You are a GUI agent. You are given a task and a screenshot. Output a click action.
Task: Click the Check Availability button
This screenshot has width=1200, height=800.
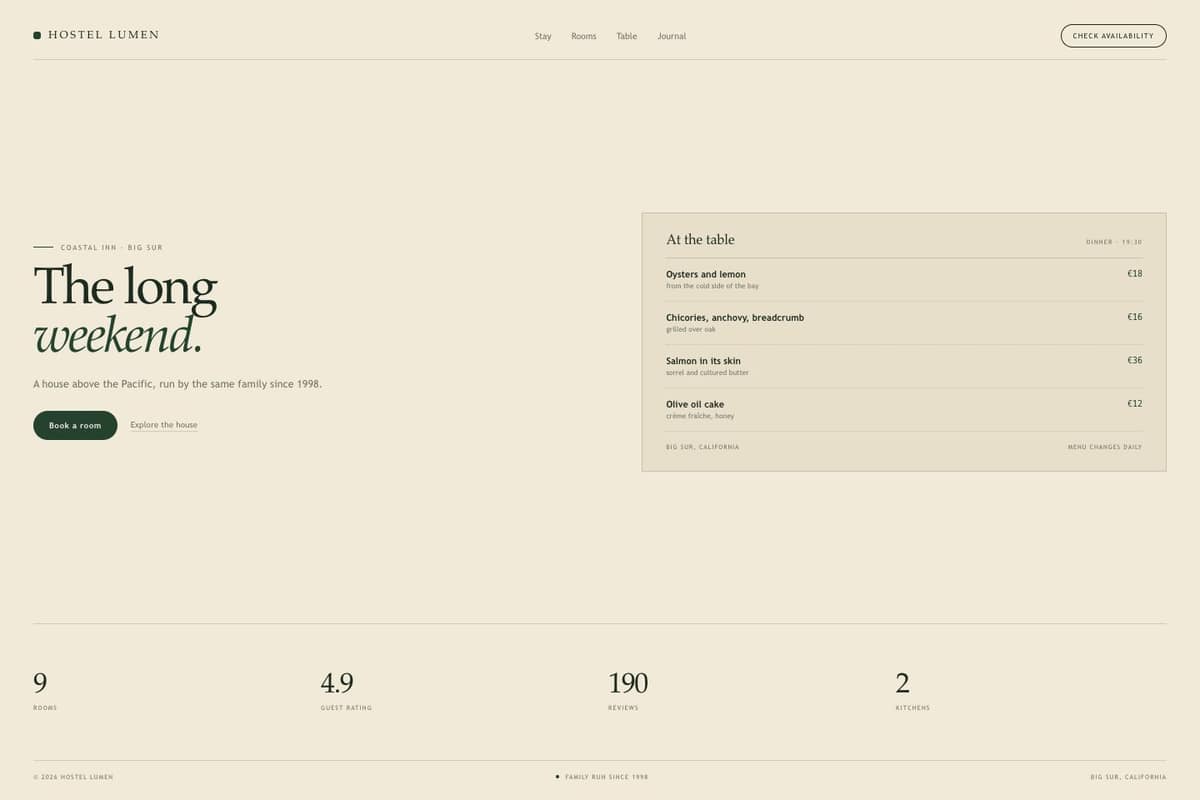(1113, 36)
